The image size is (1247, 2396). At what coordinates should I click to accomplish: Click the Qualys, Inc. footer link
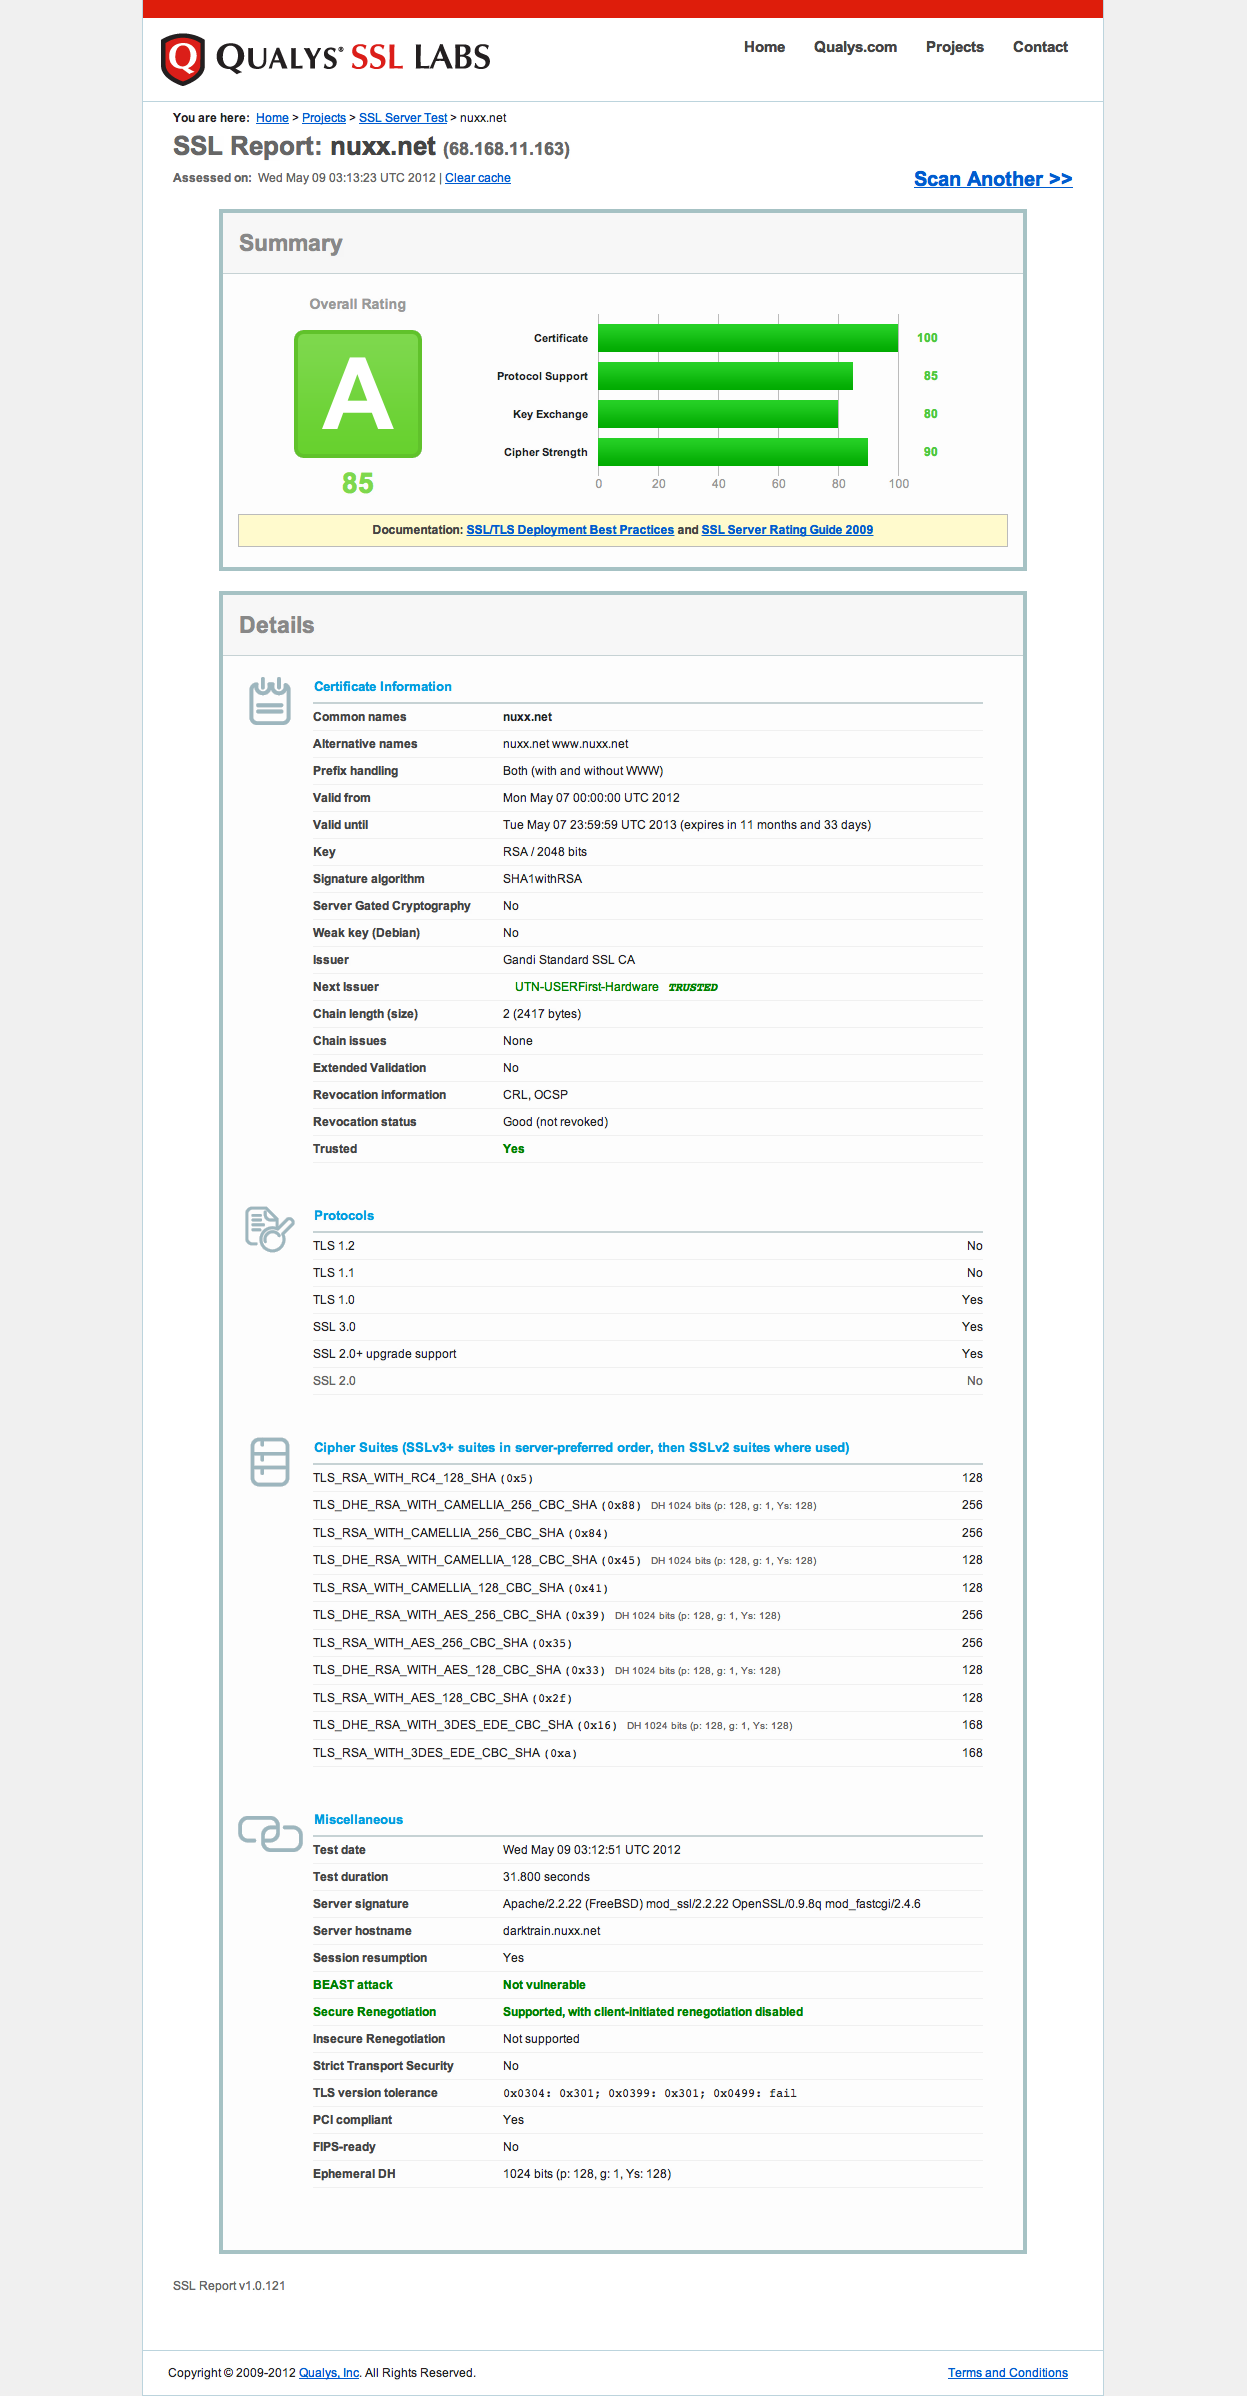tap(329, 2373)
